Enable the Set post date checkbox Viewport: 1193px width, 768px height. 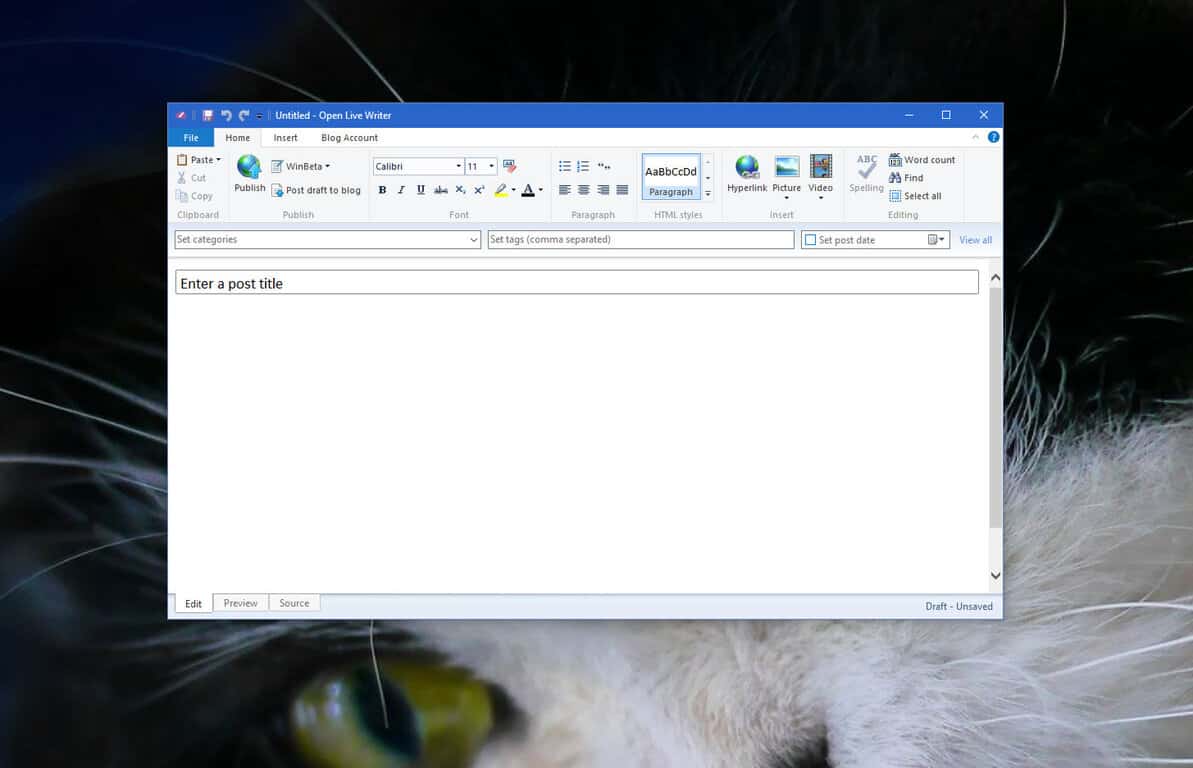[810, 240]
